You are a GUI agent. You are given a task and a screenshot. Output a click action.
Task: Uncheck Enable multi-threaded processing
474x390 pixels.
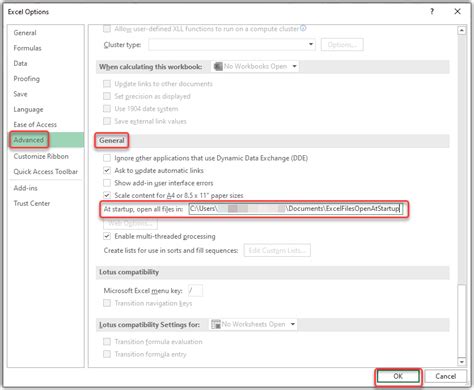(x=107, y=236)
